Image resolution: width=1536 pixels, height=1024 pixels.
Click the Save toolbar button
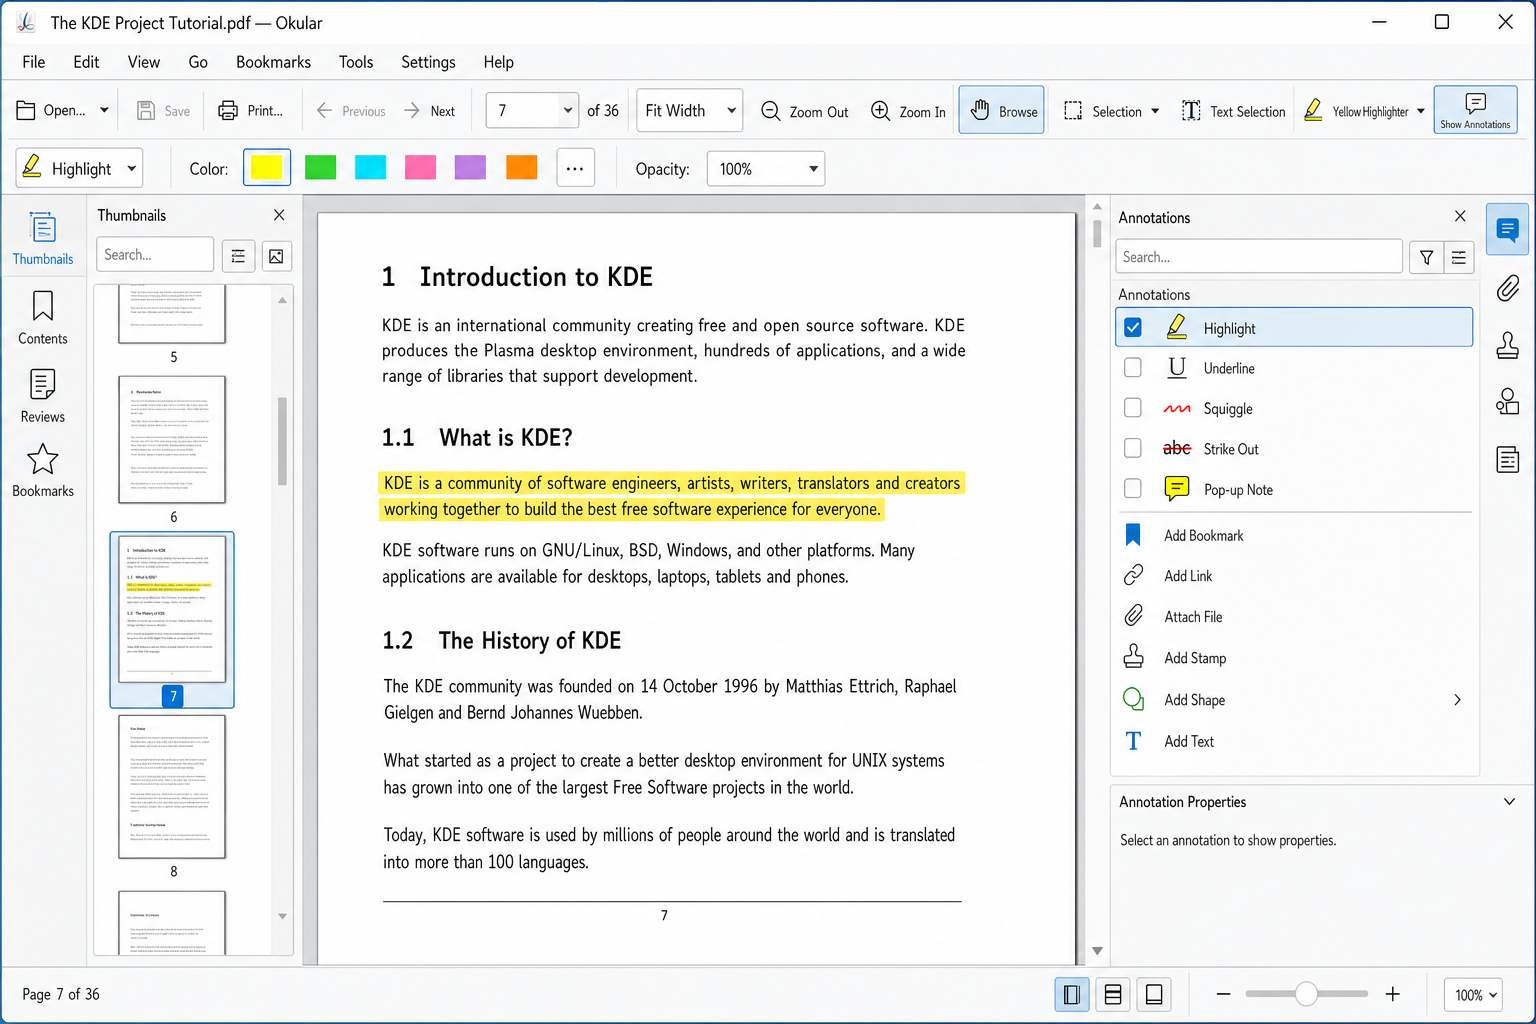[x=163, y=111]
